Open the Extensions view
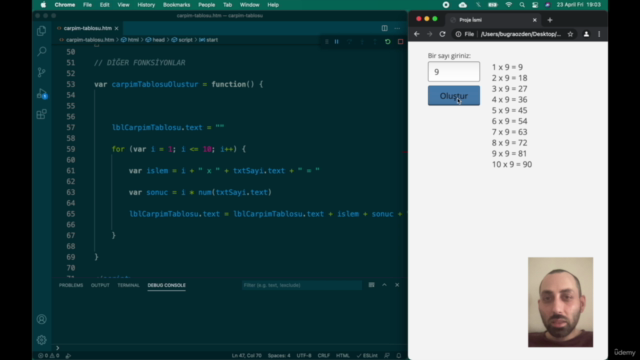The height and width of the screenshot is (360, 640). point(41,114)
